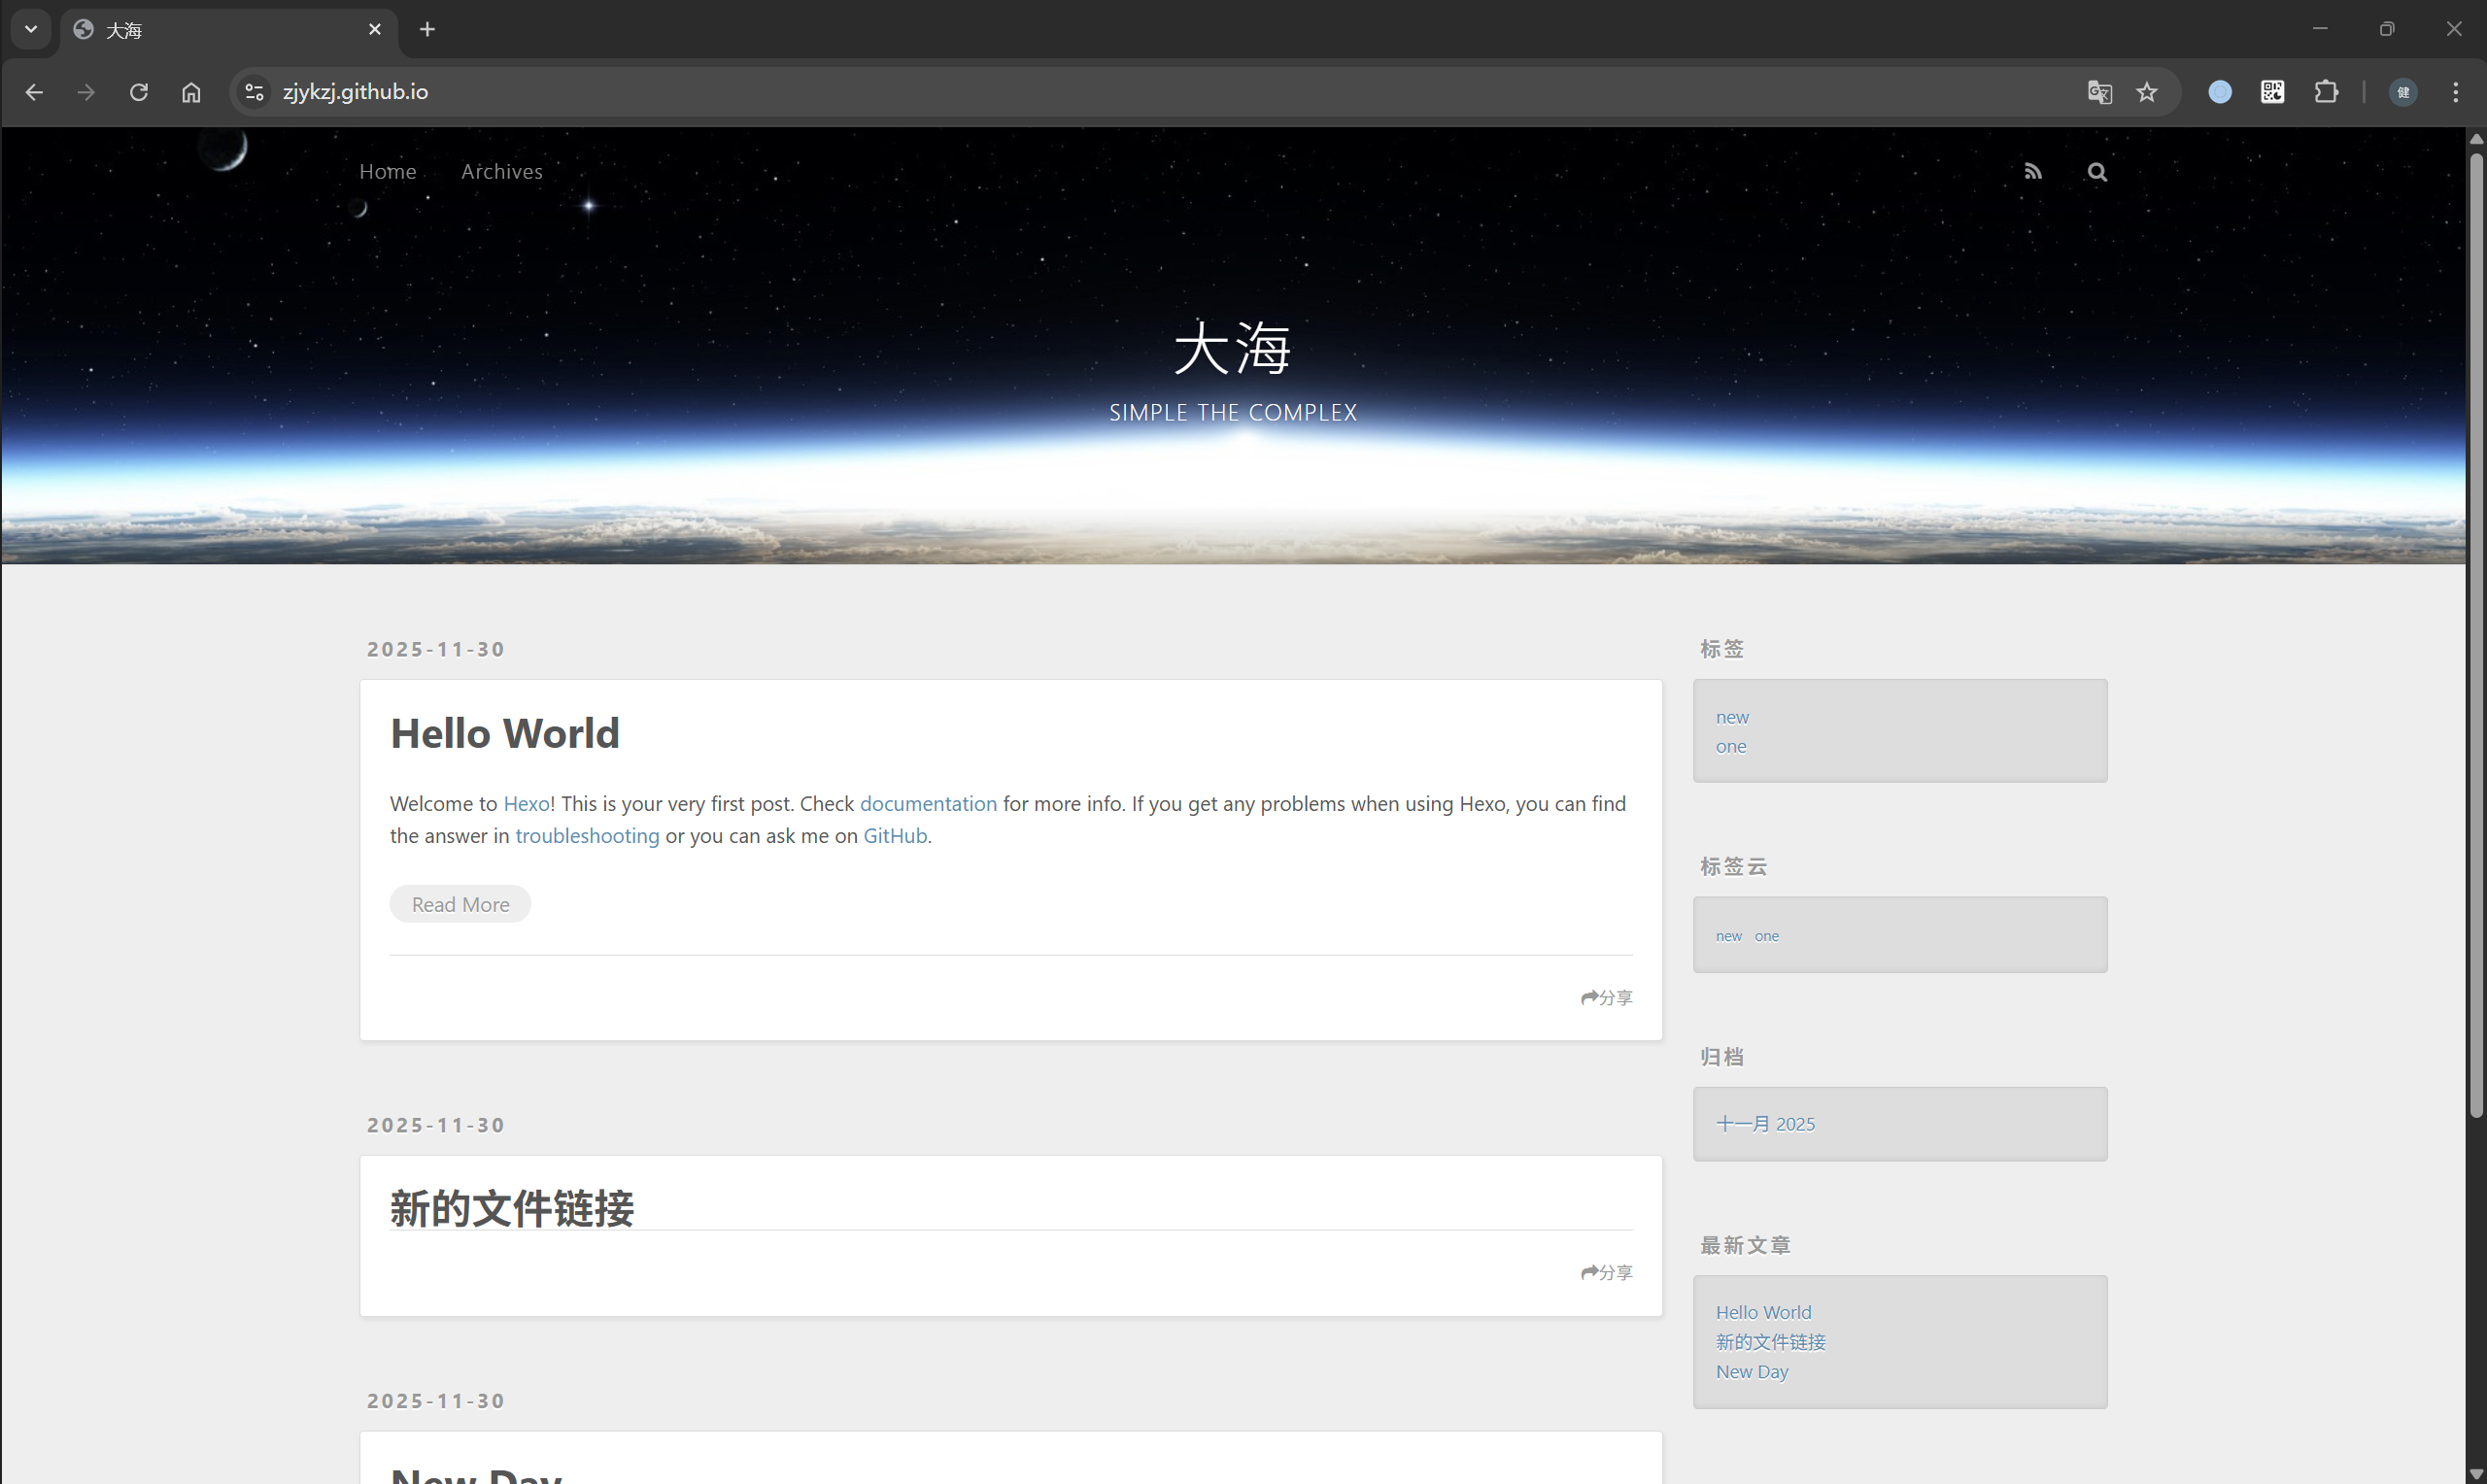Open the browser Extensions puzzle icon
The width and height of the screenshot is (2487, 1484).
click(x=2326, y=92)
